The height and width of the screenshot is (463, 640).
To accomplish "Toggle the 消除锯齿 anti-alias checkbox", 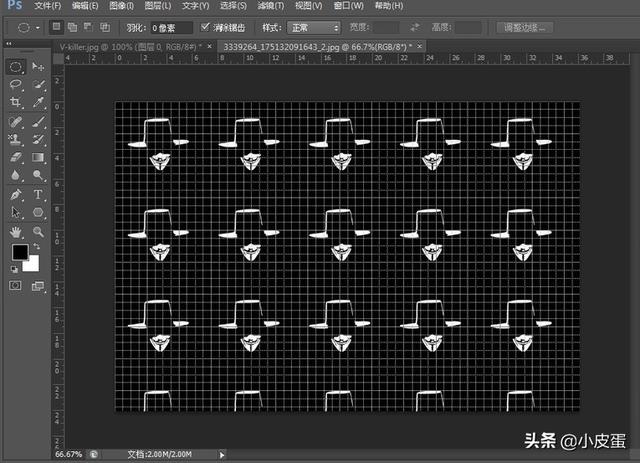I will coord(205,27).
